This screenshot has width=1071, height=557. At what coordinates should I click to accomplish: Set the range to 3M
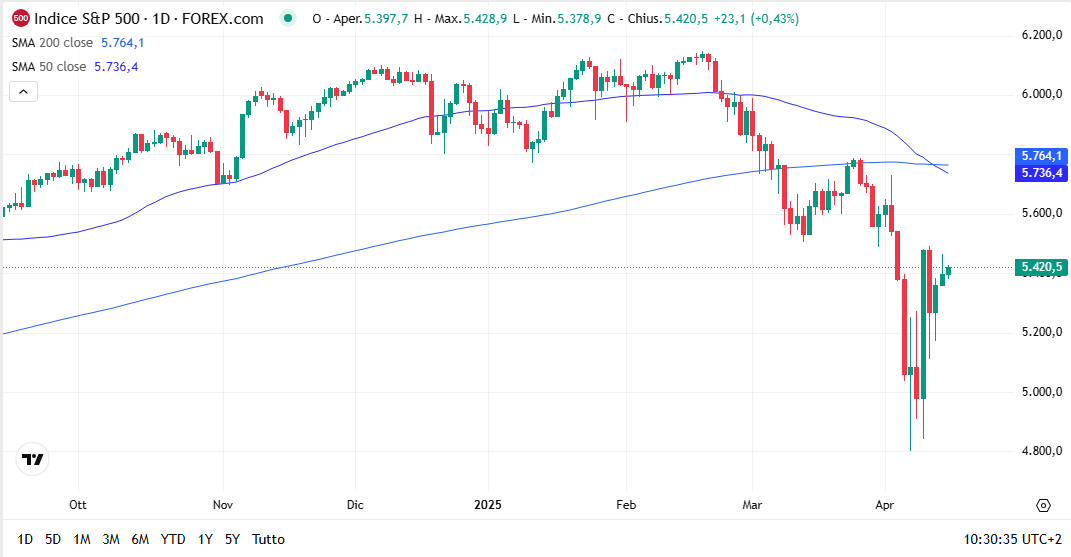click(x=111, y=539)
